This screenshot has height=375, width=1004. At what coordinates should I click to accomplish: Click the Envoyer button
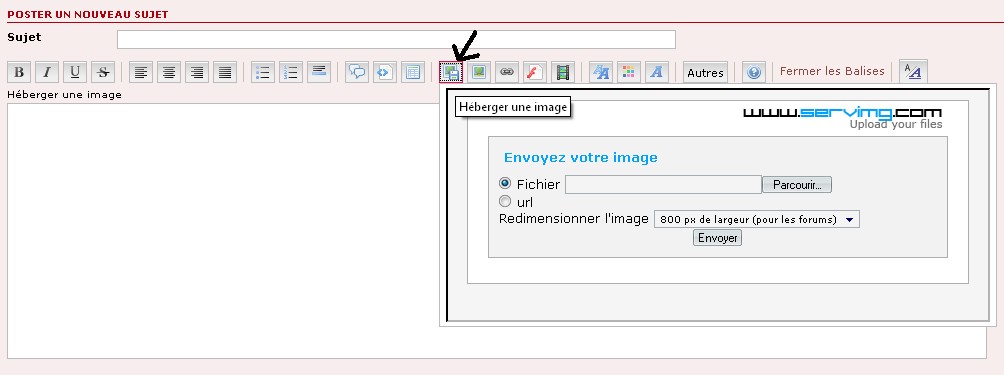click(x=717, y=238)
